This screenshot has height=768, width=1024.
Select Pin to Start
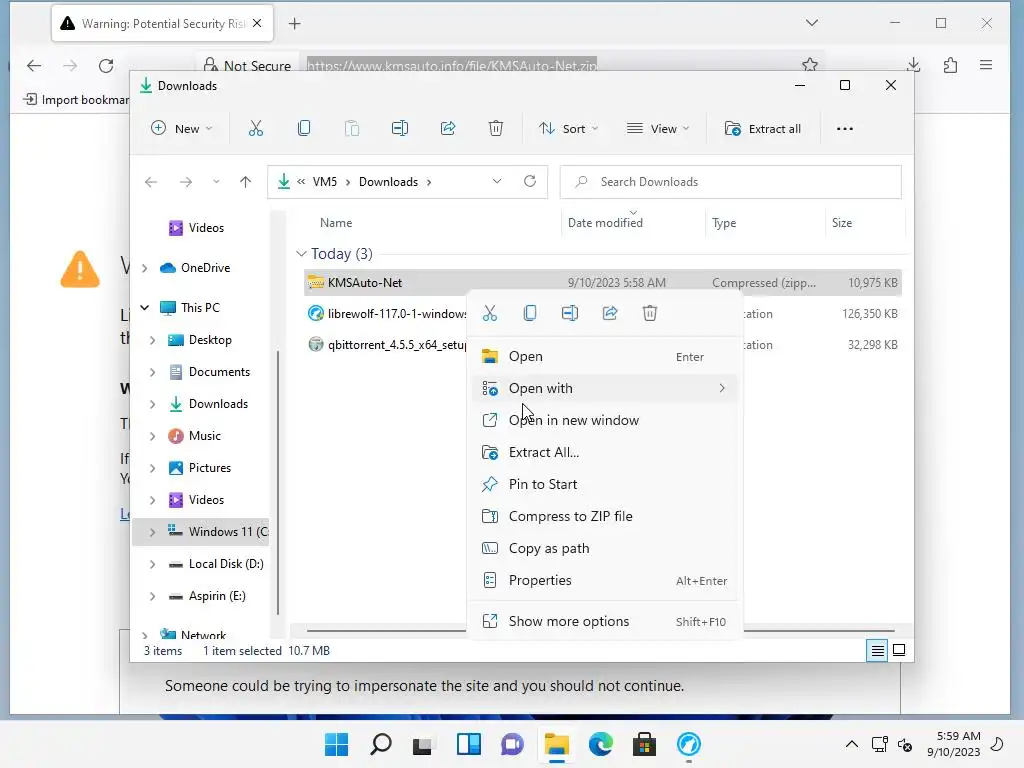[x=605, y=484]
